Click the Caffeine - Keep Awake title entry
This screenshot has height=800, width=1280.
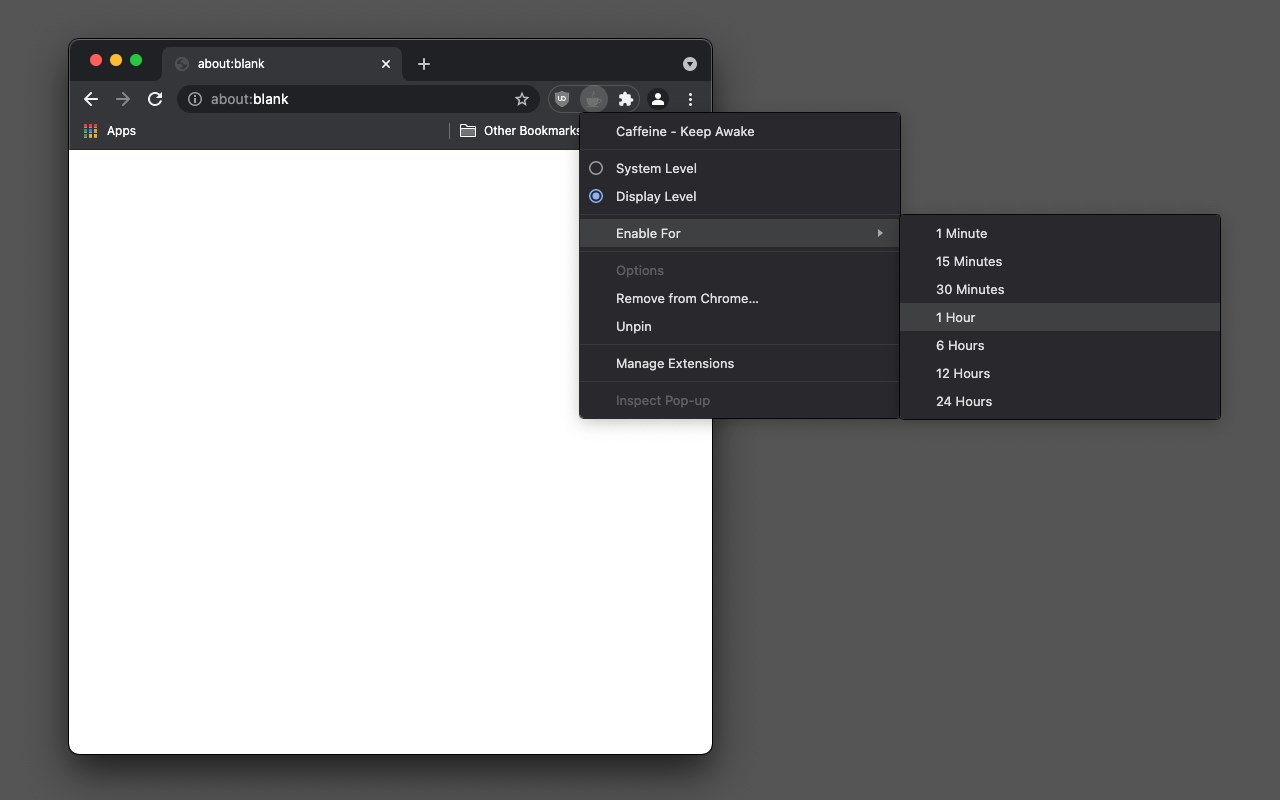(x=740, y=131)
